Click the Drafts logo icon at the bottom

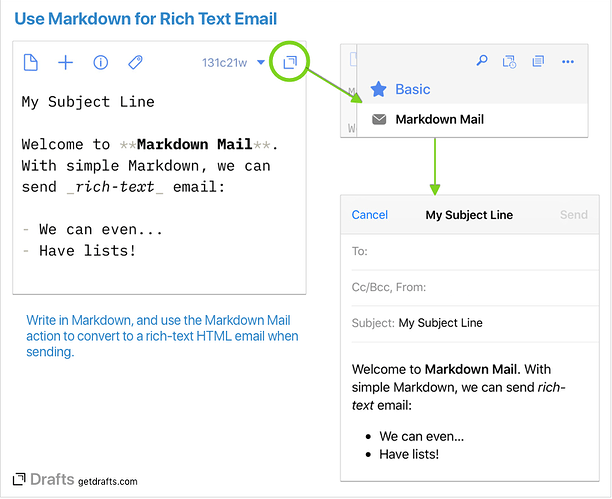tap(19, 479)
